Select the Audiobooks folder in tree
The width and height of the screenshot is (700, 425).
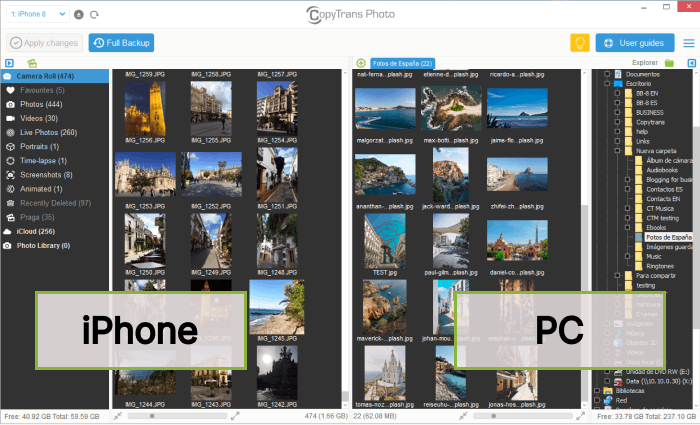click(662, 170)
